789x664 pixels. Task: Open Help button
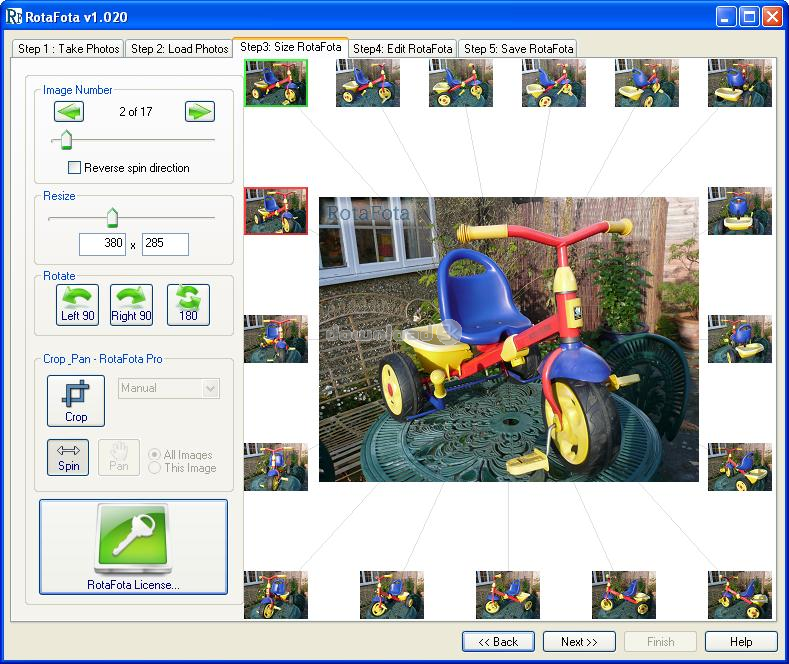pyautogui.click(x=741, y=642)
